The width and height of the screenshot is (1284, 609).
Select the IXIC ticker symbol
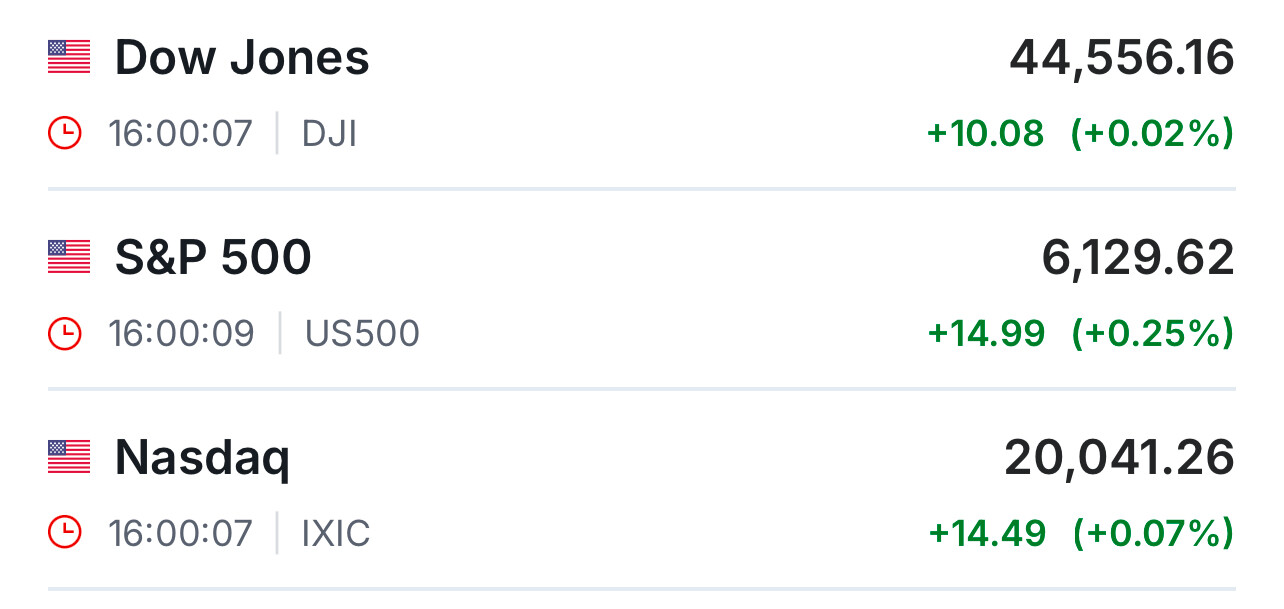point(336,533)
